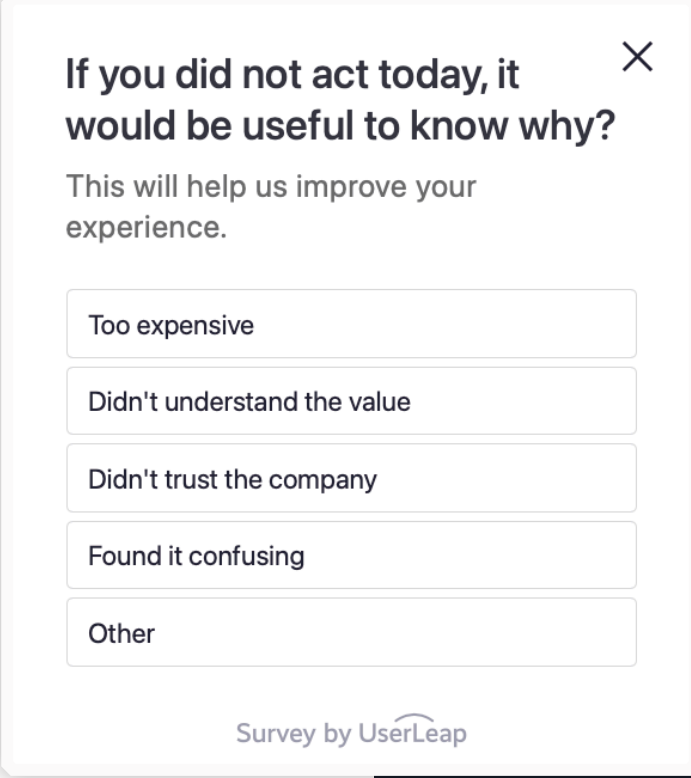The width and height of the screenshot is (691, 778).
Task: Click the word 'experience.' in the subtitle
Action: point(146,228)
